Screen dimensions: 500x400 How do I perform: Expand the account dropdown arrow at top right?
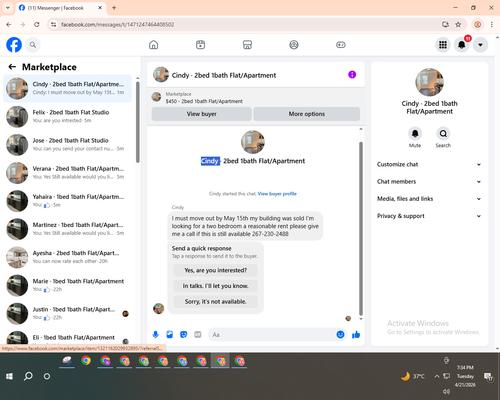click(480, 45)
